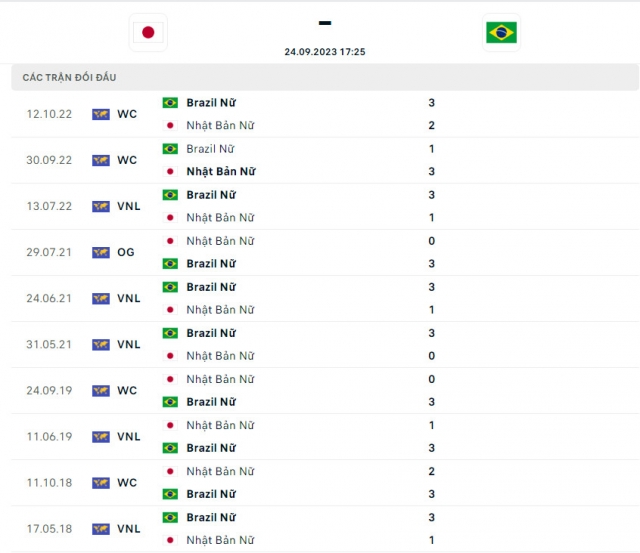Click Japan flag in 24.09.19 WC match

coord(170,380)
